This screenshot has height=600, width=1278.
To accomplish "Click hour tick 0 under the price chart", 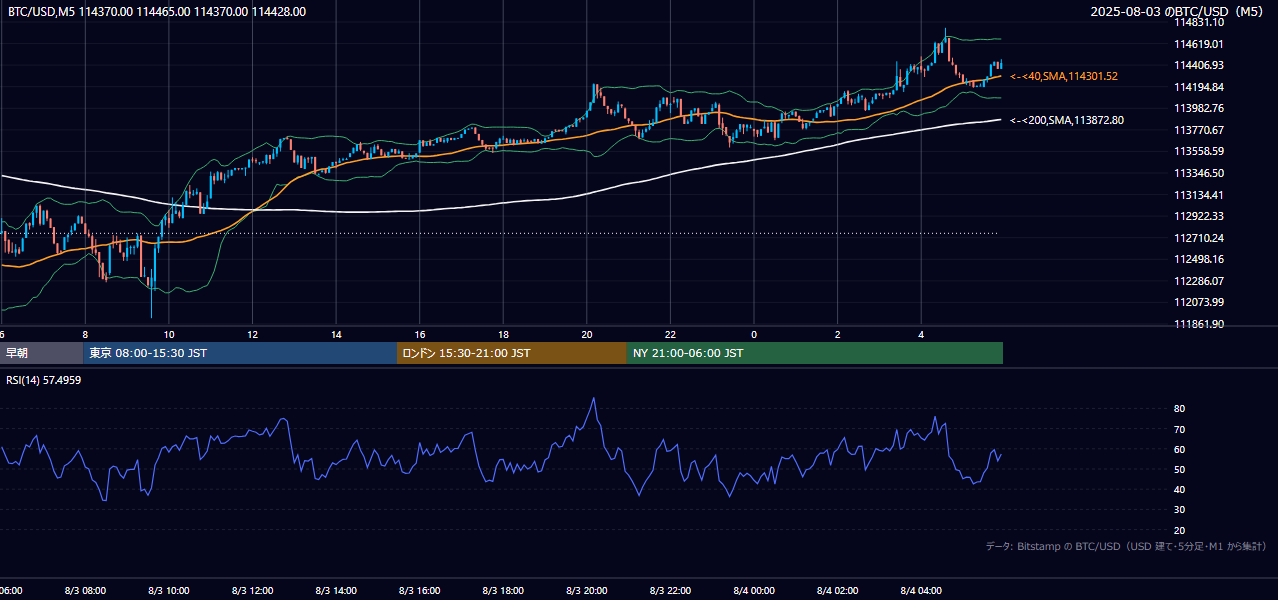I will pyautogui.click(x=754, y=335).
